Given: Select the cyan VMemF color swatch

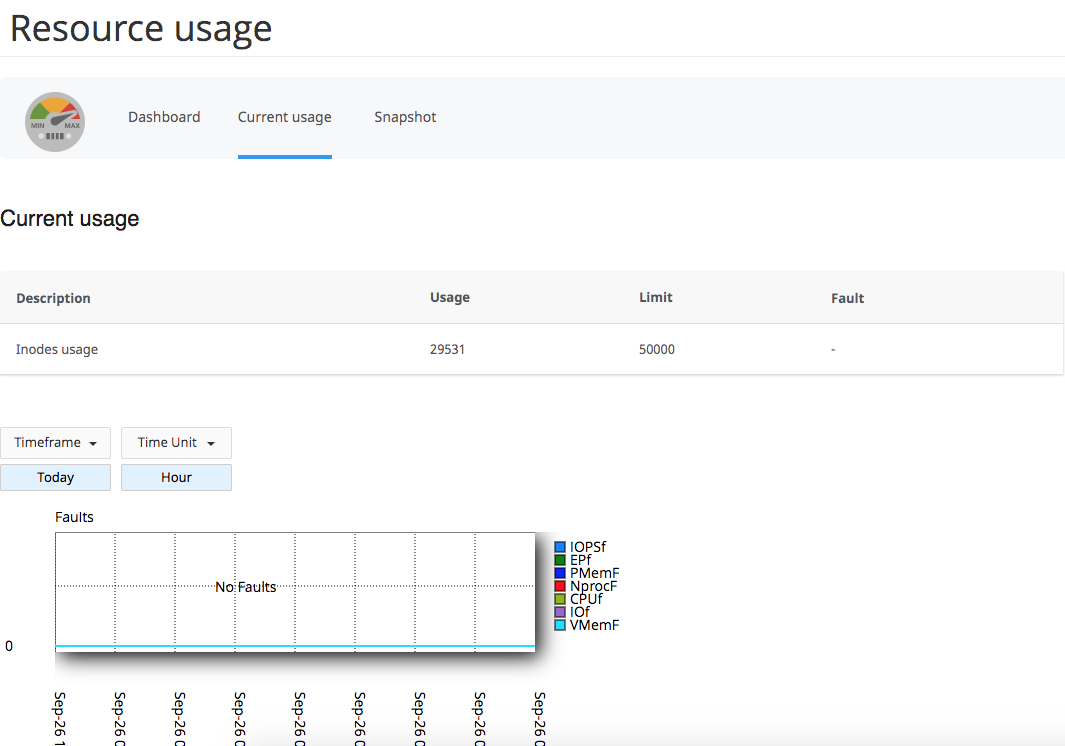Looking at the screenshot, I should 558,624.
